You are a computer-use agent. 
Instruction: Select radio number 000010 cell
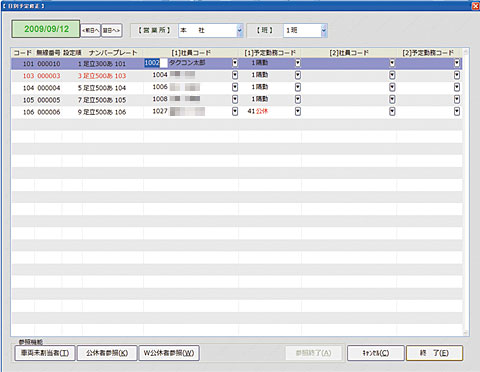49,64
